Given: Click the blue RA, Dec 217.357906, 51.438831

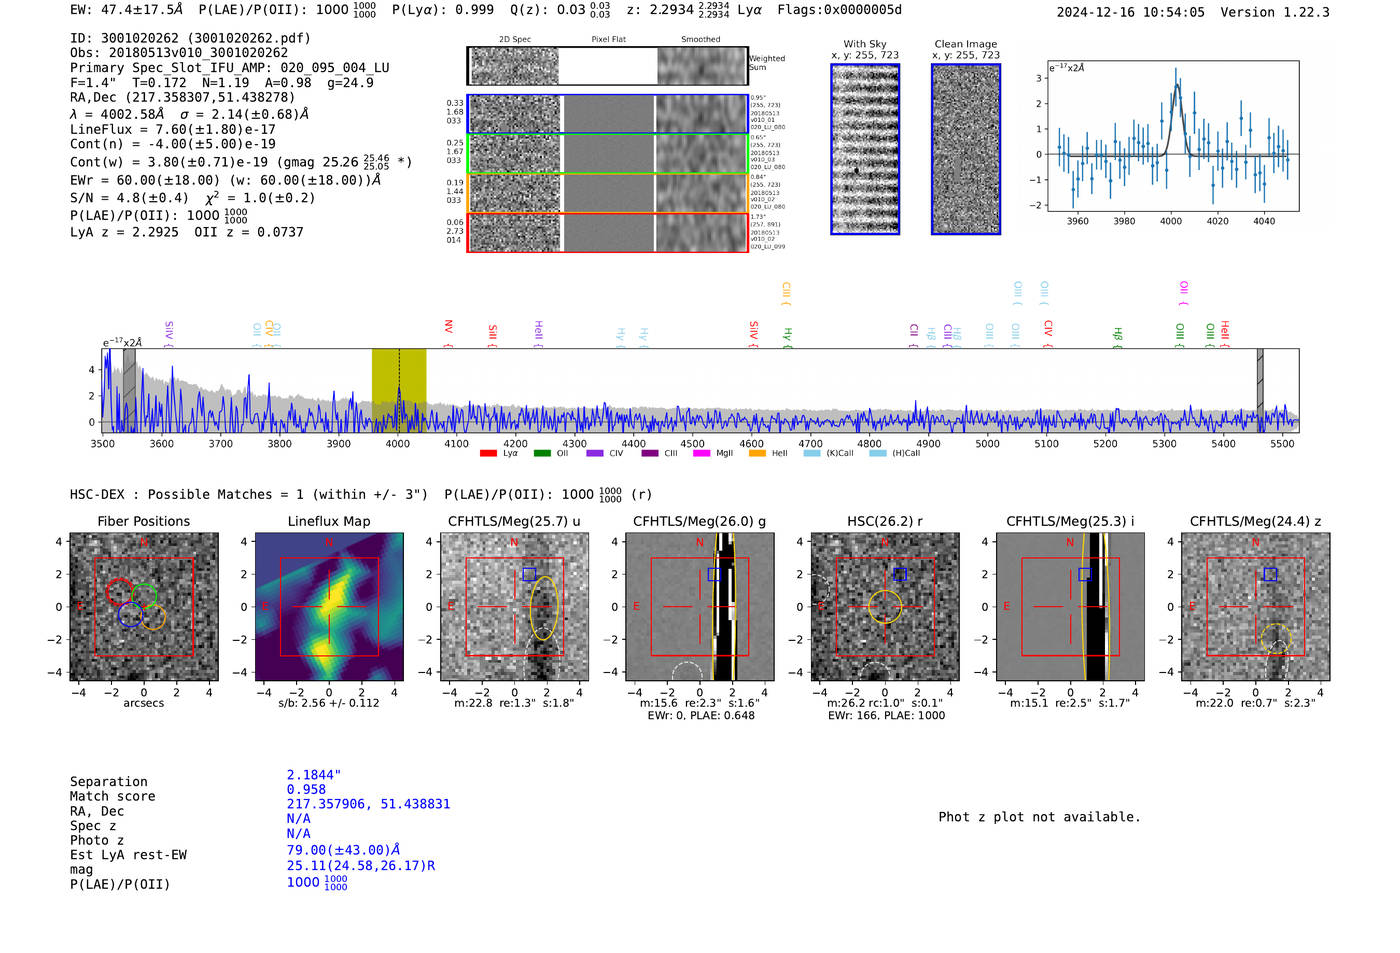Looking at the screenshot, I should [368, 804].
